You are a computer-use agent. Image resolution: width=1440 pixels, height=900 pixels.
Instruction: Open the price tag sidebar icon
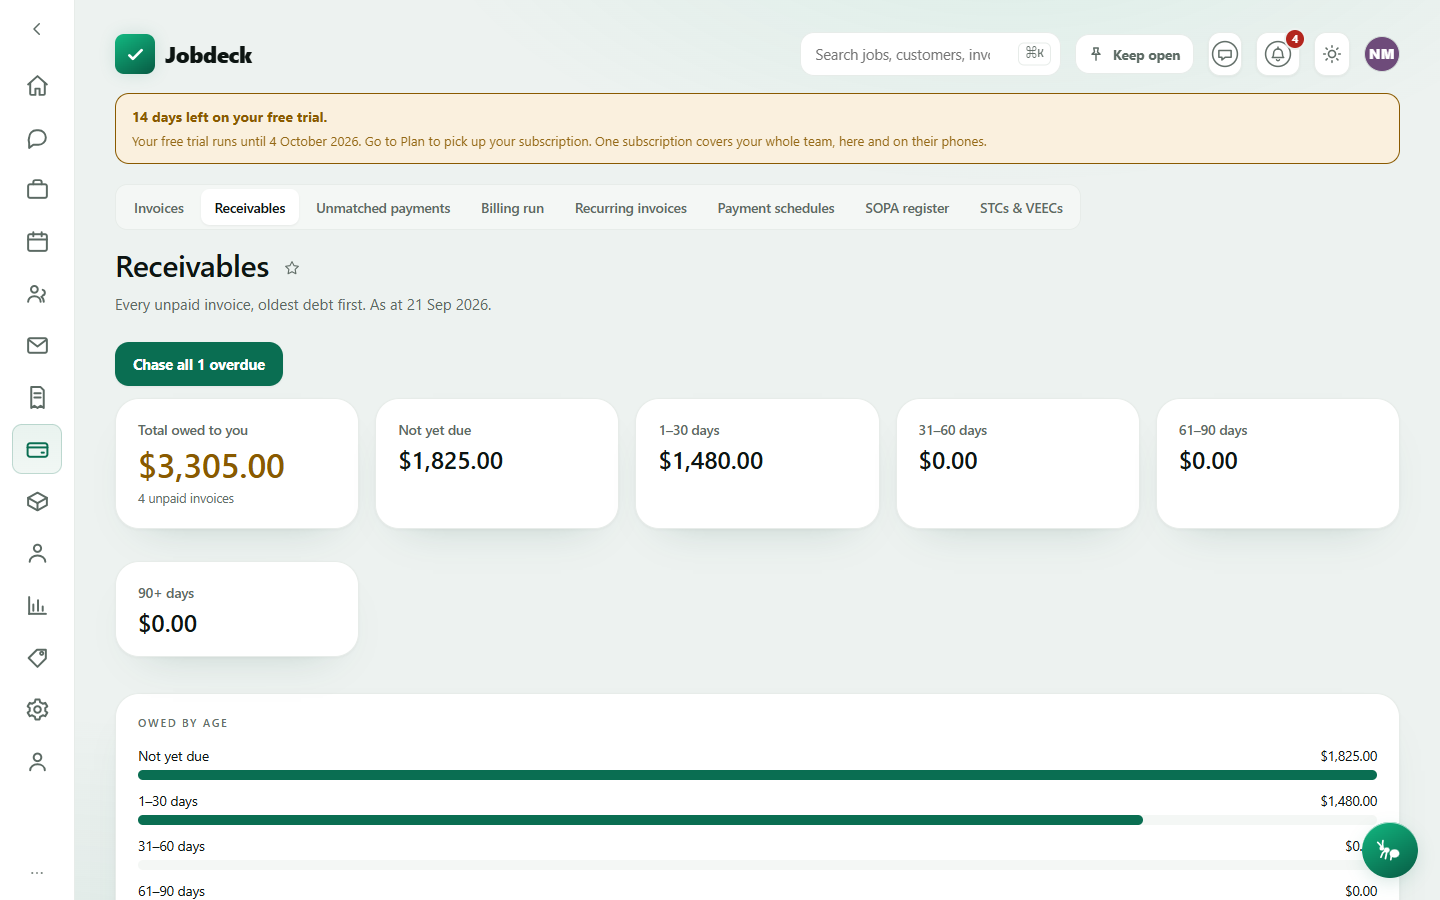(x=37, y=658)
